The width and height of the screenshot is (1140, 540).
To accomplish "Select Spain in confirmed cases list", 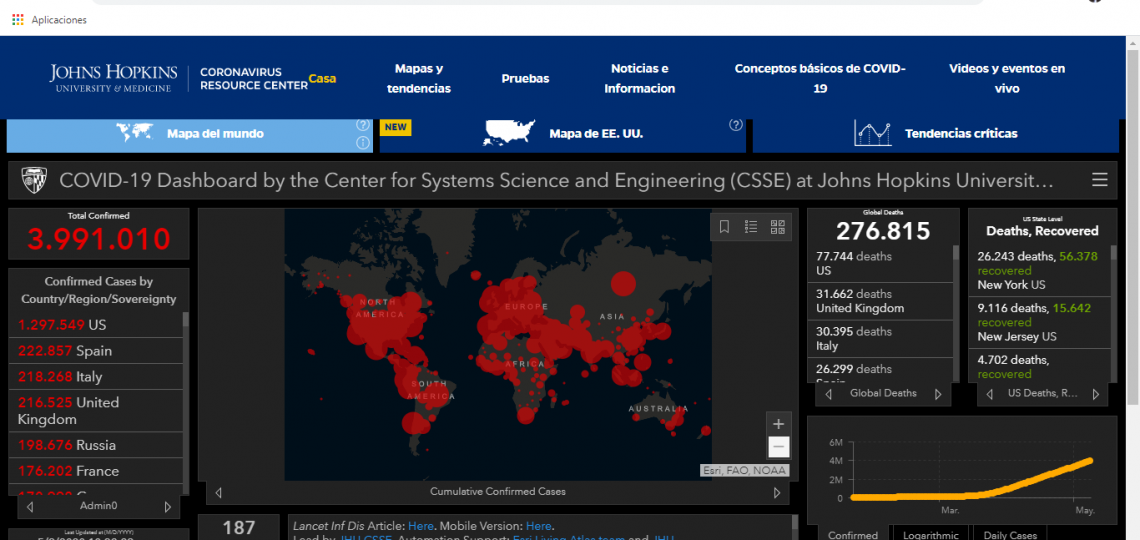I will [95, 351].
